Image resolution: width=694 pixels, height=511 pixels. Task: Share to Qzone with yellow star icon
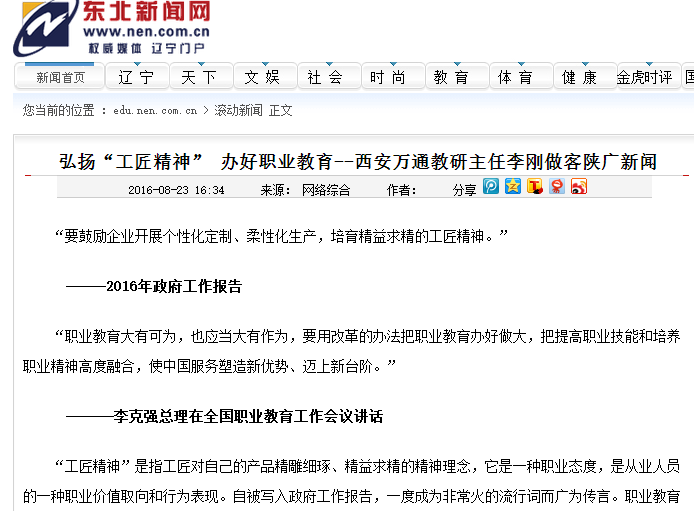click(x=513, y=187)
